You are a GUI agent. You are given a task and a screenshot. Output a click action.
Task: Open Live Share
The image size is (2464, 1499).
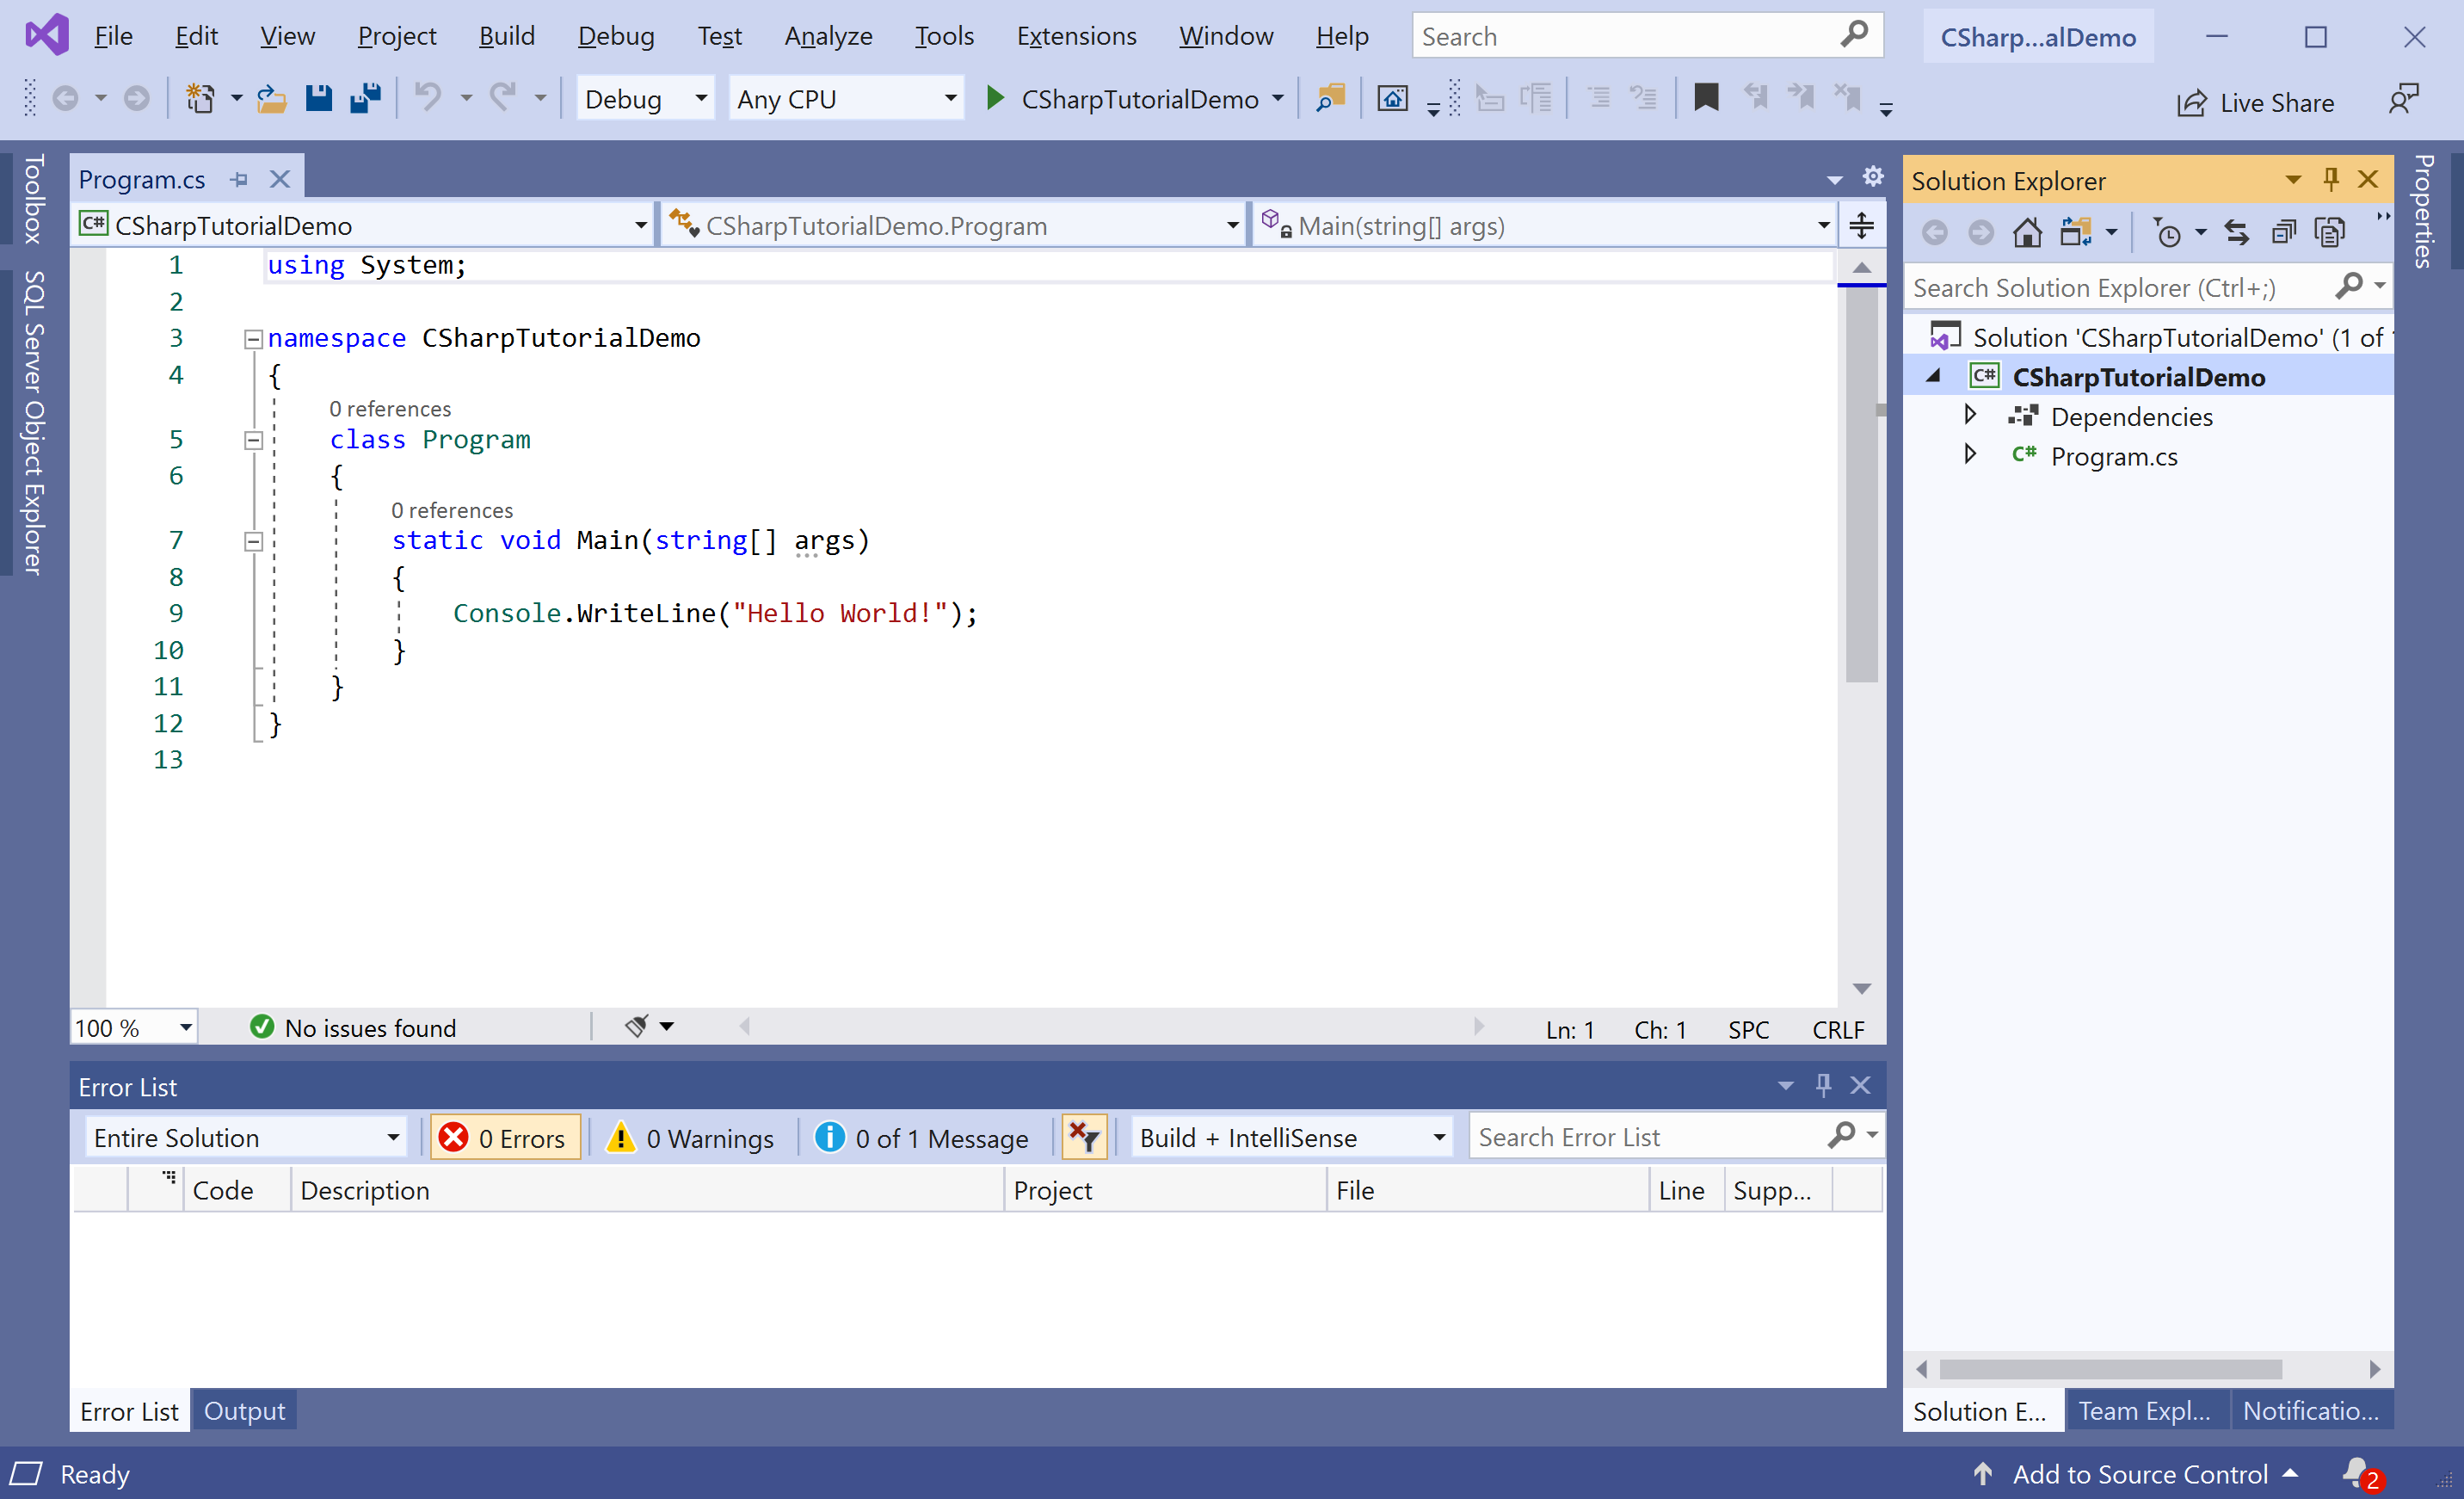point(2256,103)
